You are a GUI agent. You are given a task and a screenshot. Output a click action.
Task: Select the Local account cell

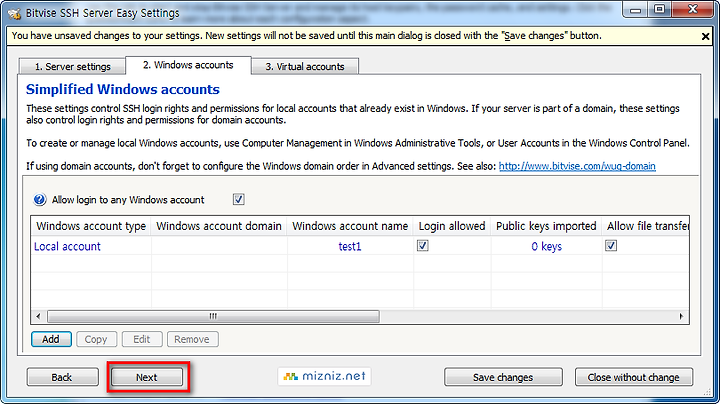[91, 247]
